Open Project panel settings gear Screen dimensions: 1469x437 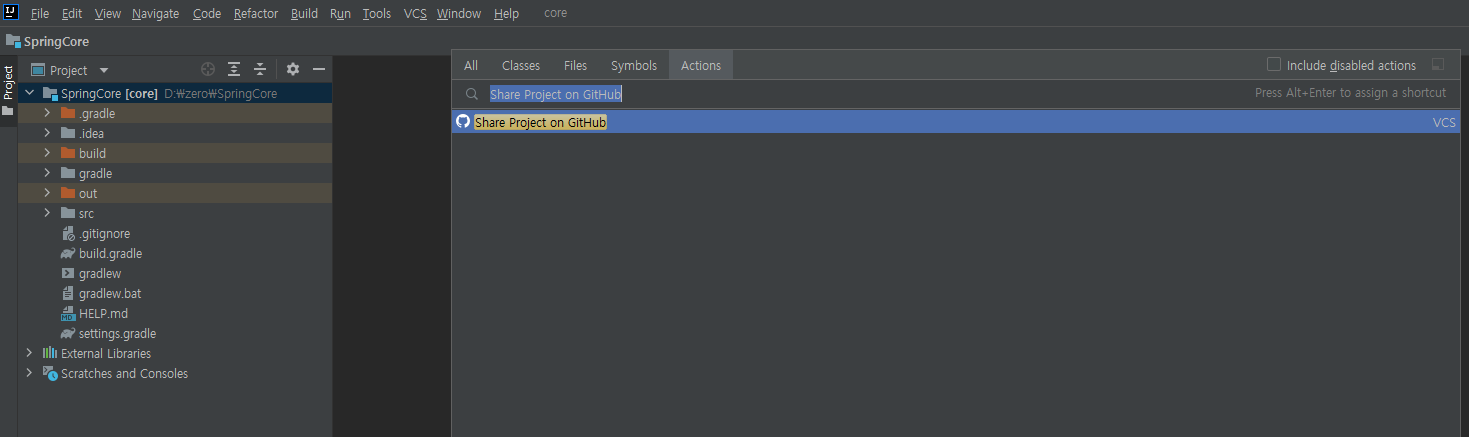(x=293, y=69)
